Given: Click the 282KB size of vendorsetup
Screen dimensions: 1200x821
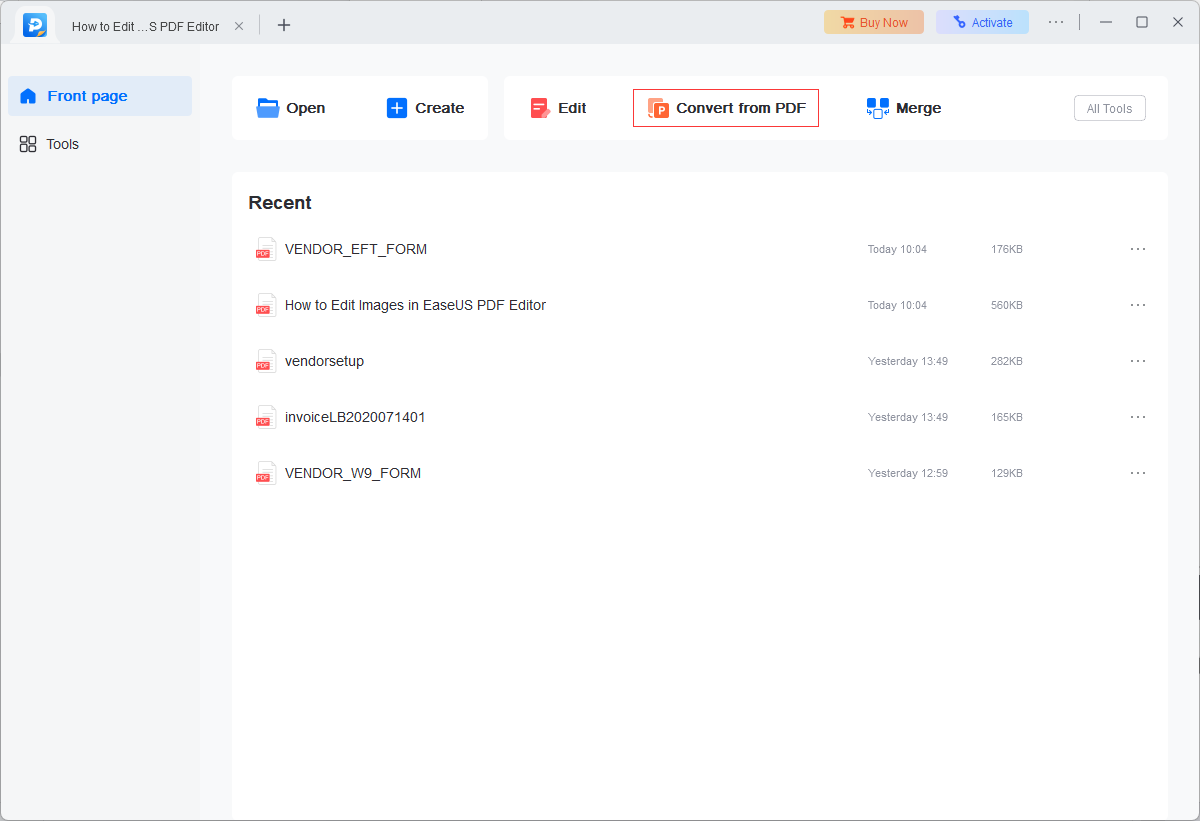Looking at the screenshot, I should pyautogui.click(x=1007, y=361).
